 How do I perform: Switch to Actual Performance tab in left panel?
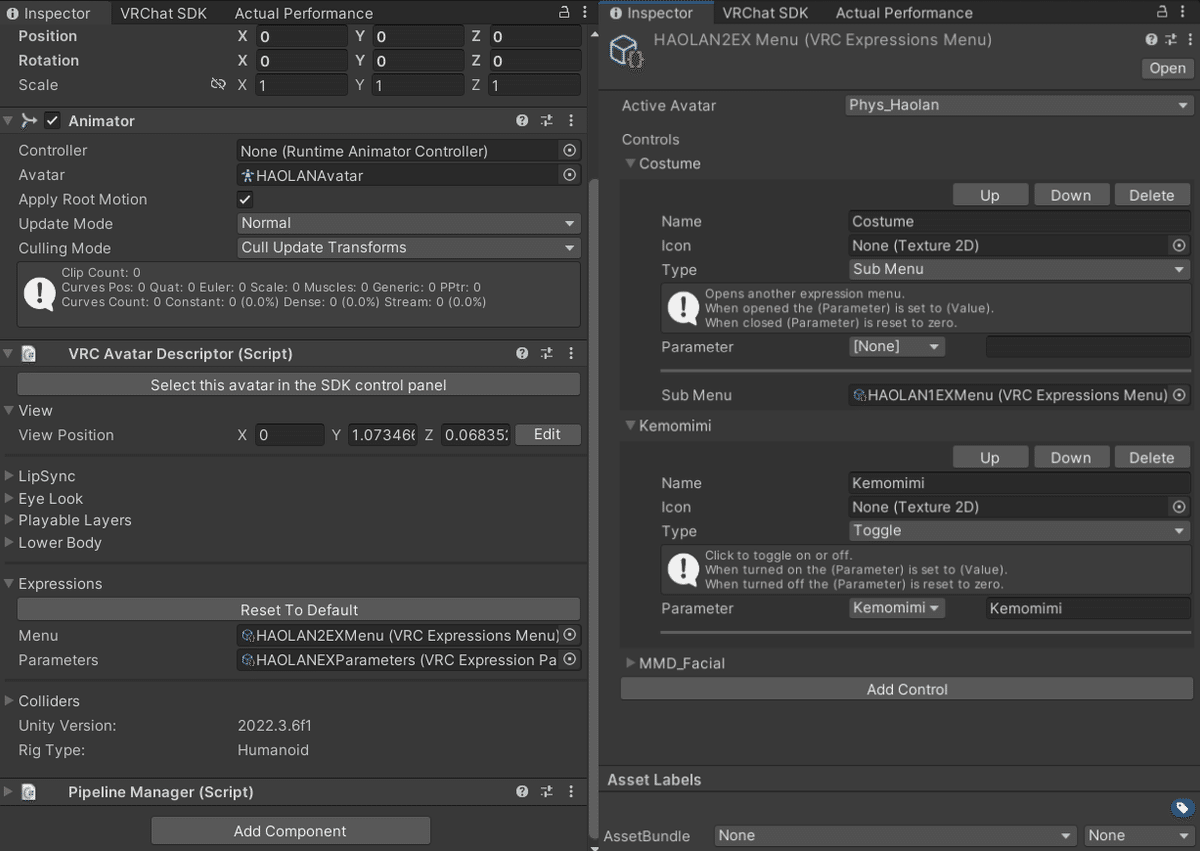click(304, 13)
